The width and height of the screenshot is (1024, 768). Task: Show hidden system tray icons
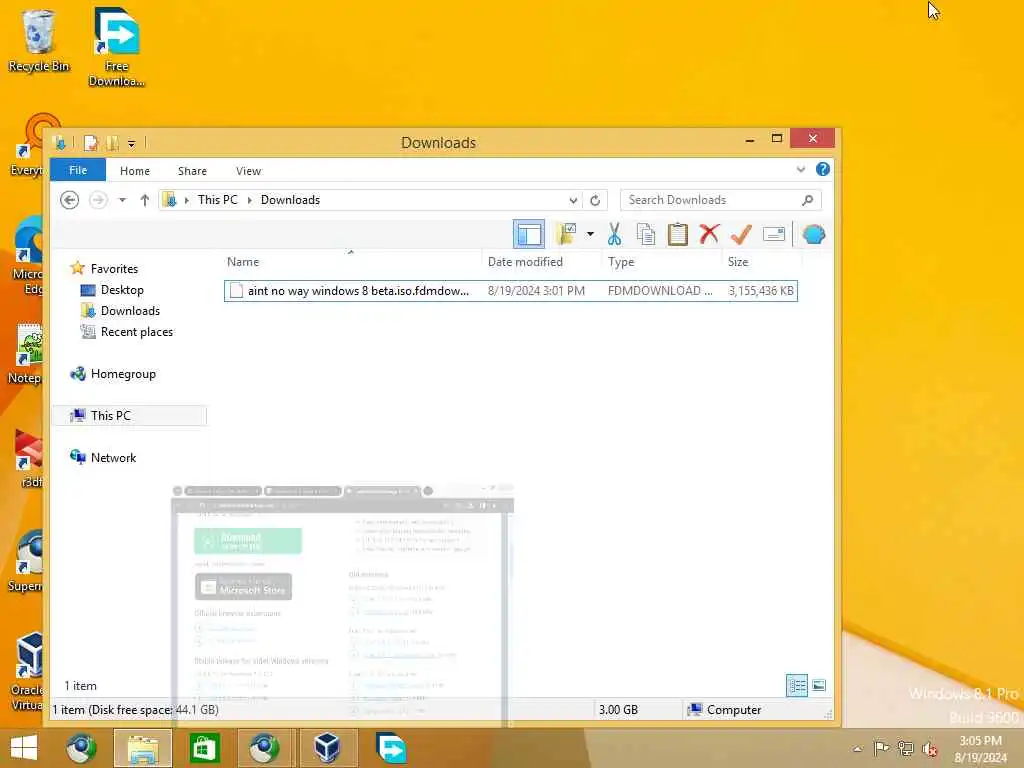click(857, 748)
